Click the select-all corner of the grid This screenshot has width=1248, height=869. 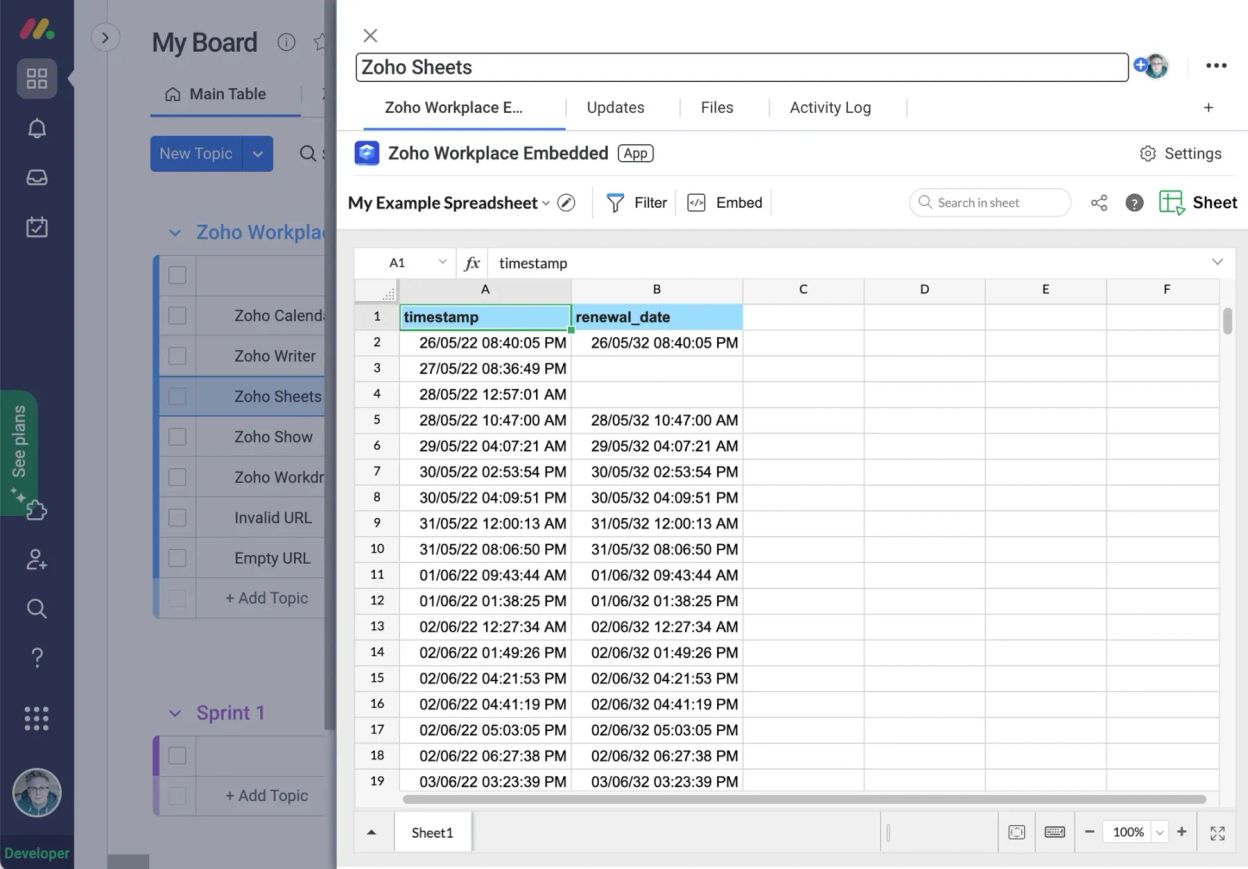point(377,291)
